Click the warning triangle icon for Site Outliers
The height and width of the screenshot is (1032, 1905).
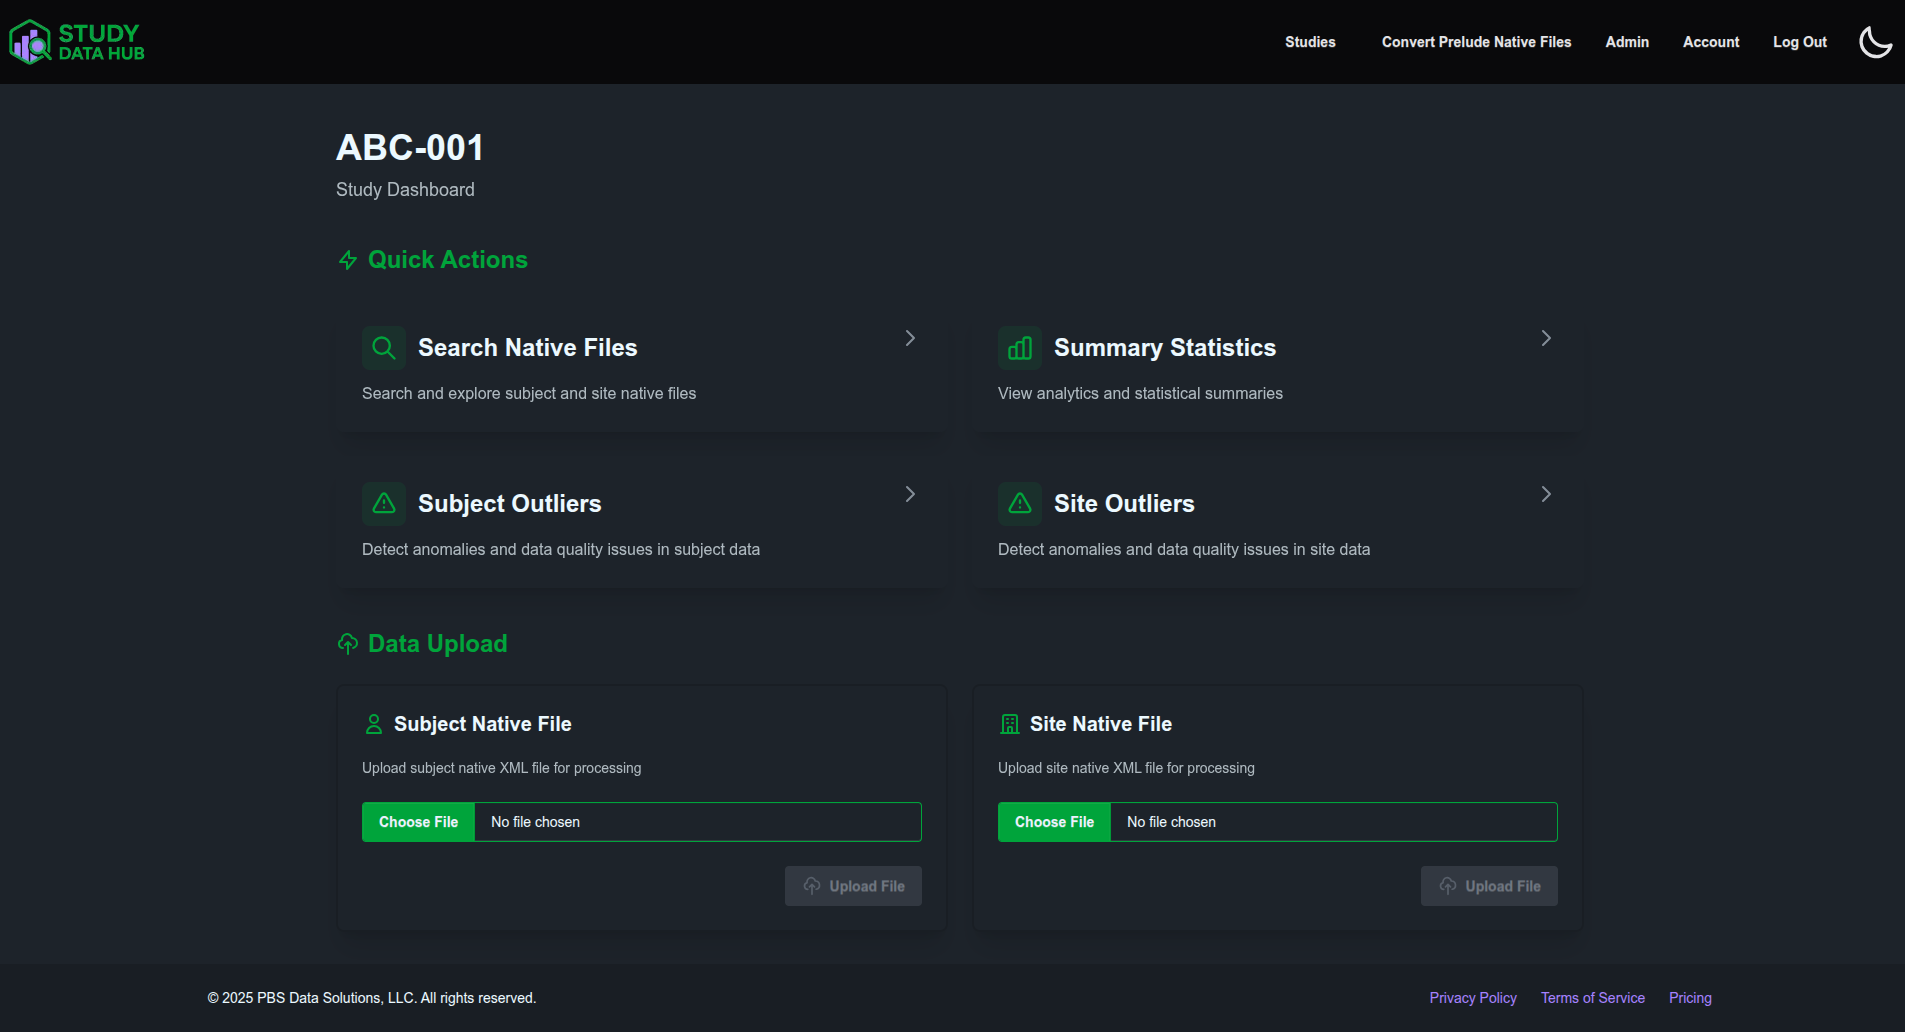[x=1019, y=503]
